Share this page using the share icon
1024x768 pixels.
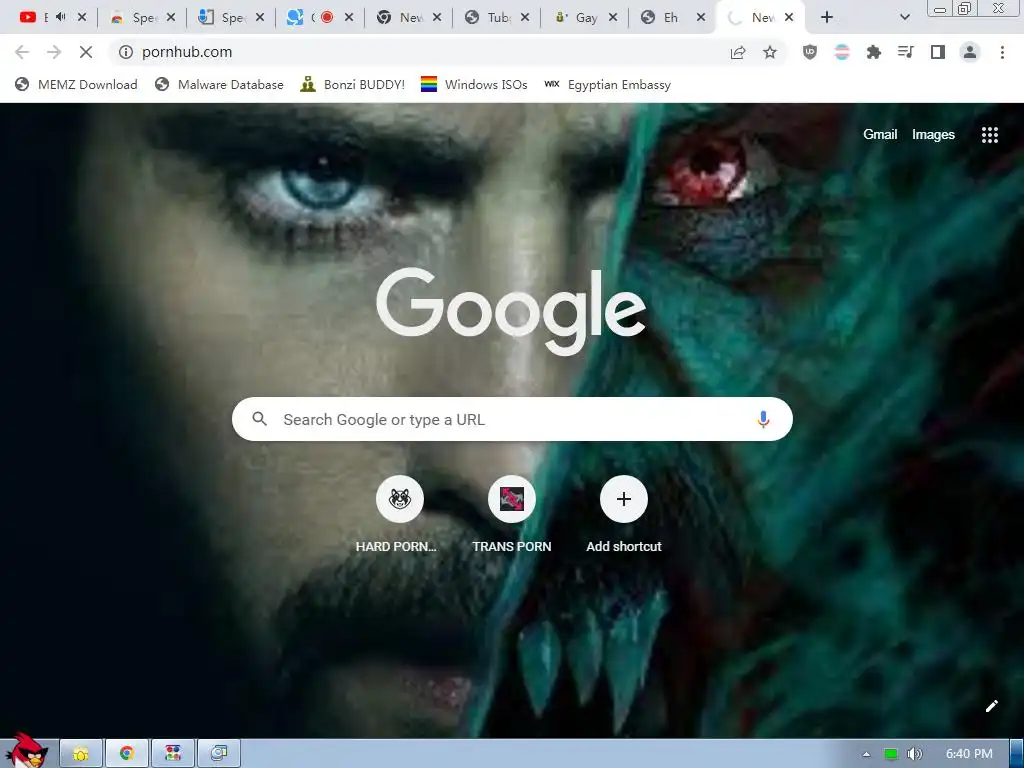tap(738, 52)
